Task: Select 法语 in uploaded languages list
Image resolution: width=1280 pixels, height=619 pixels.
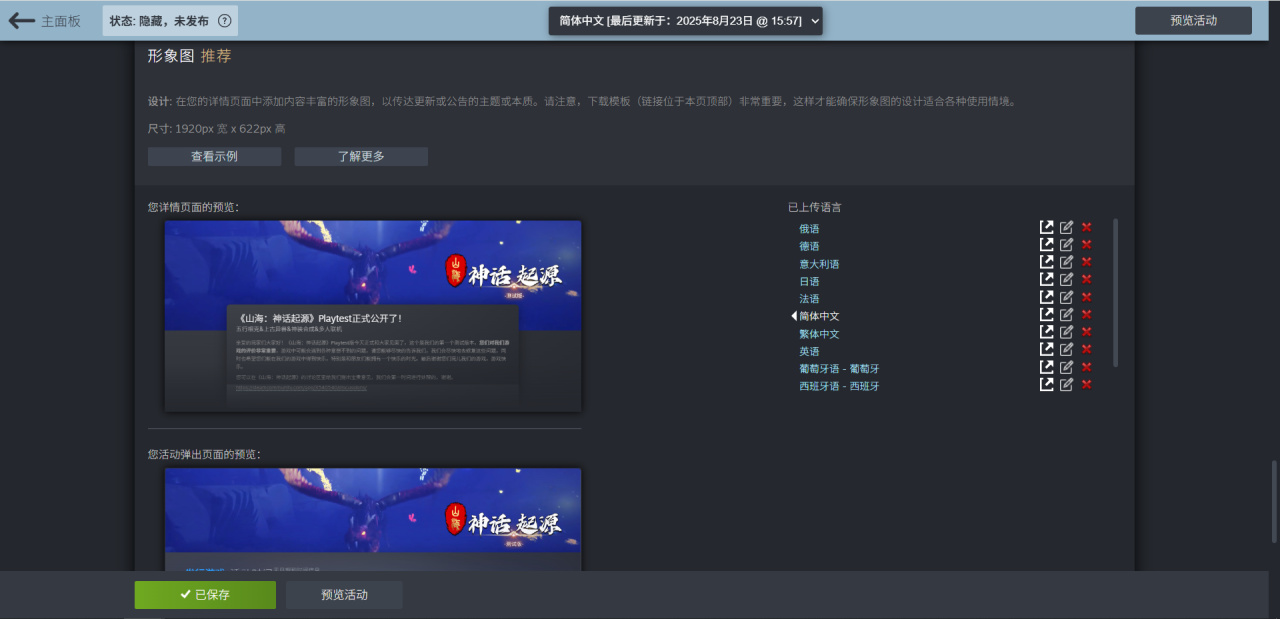Action: 809,299
